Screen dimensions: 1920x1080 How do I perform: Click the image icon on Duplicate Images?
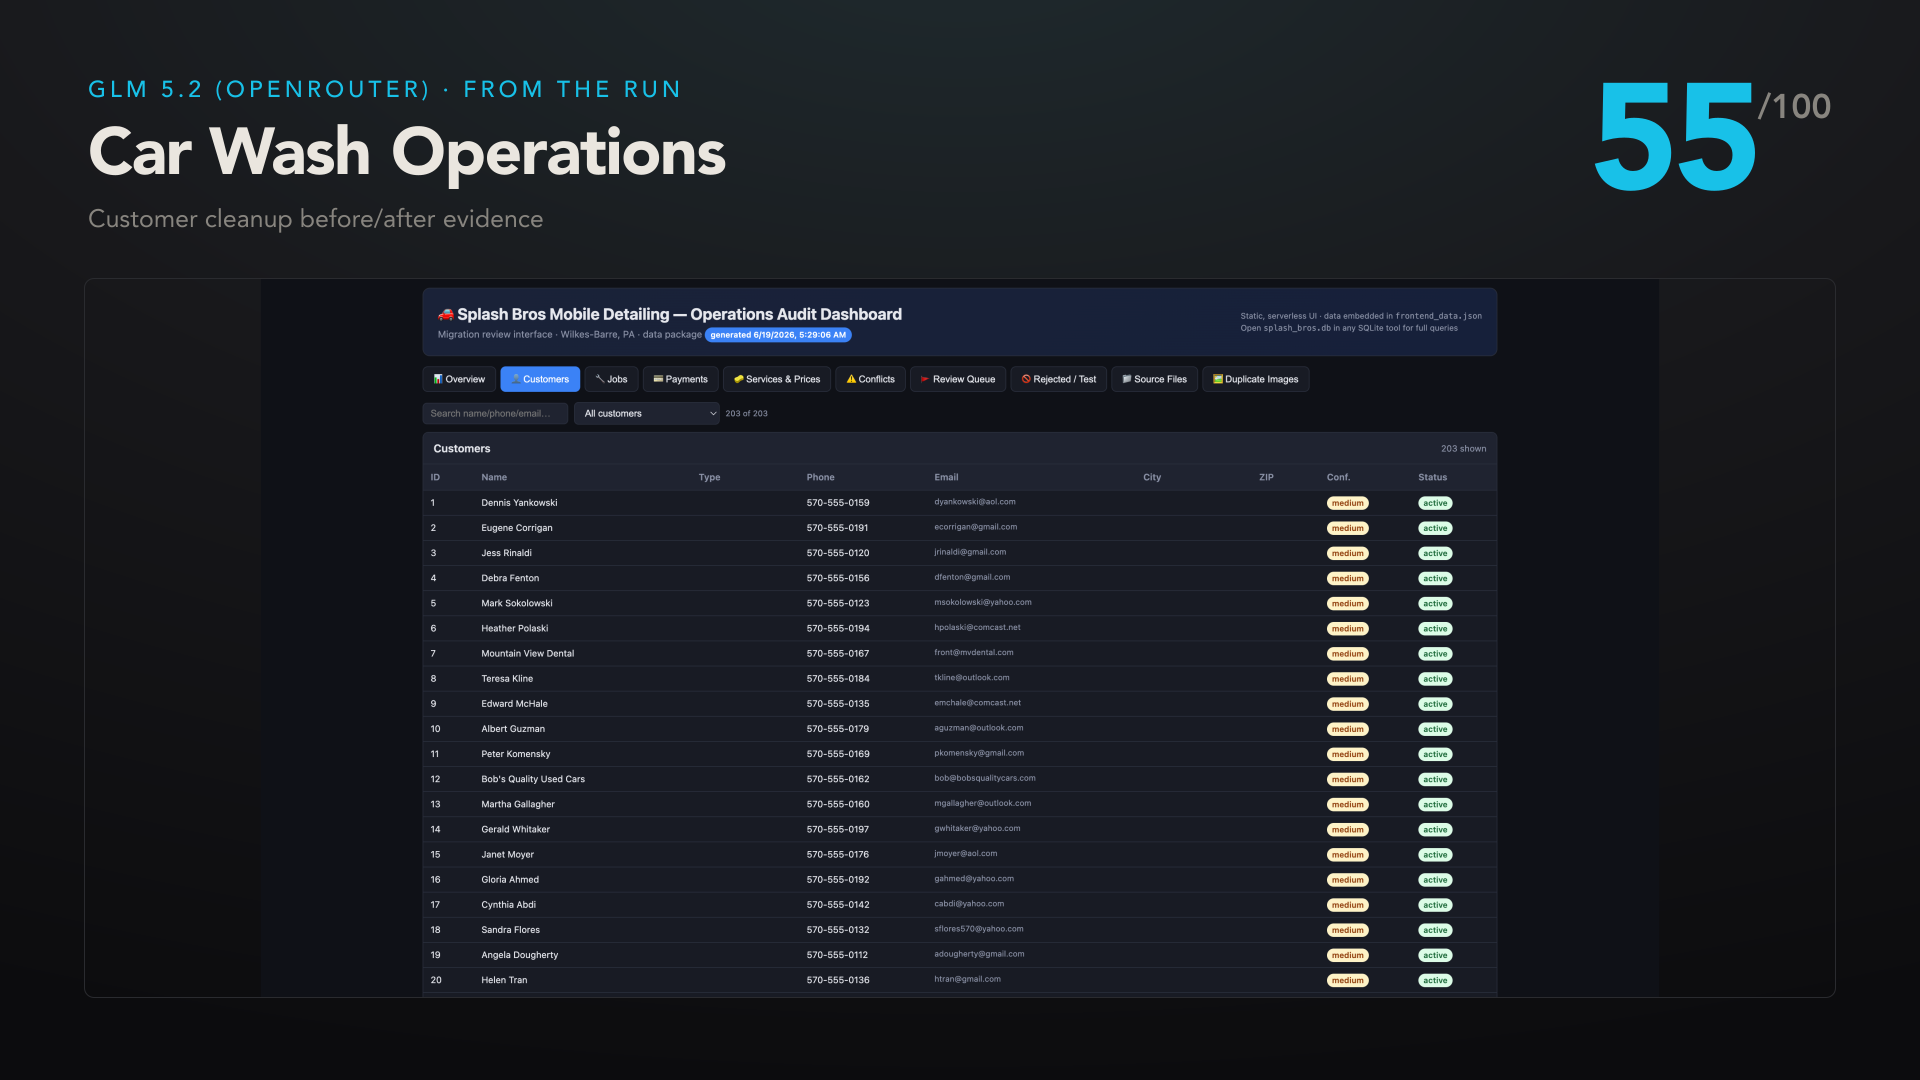coord(1218,379)
